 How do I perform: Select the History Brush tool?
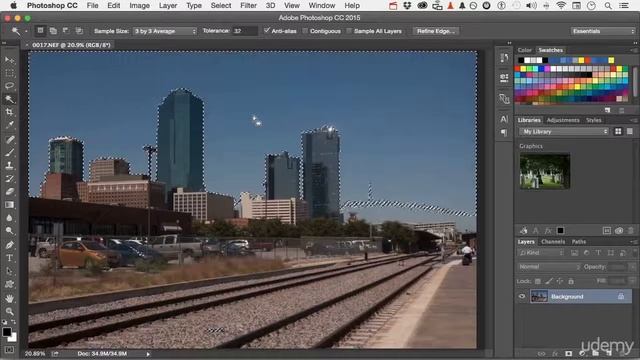(x=9, y=179)
